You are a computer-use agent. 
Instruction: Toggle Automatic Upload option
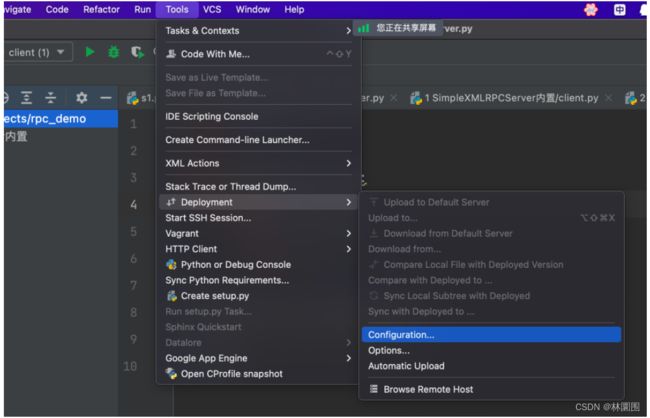491,366
